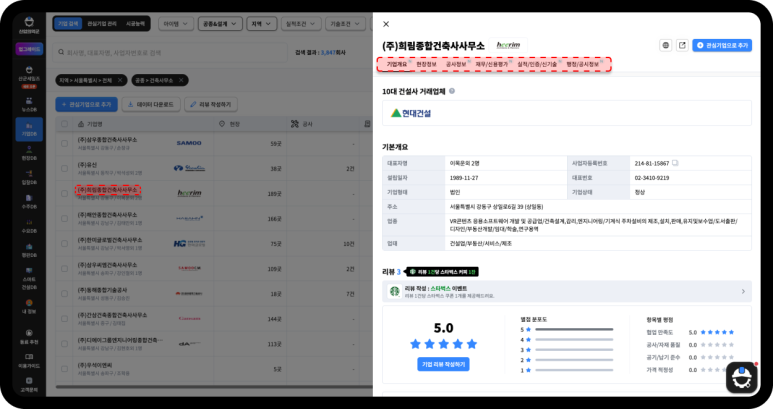Open 입찰DB in the left sidebar
This screenshot has width=773, height=409.
coord(29,177)
